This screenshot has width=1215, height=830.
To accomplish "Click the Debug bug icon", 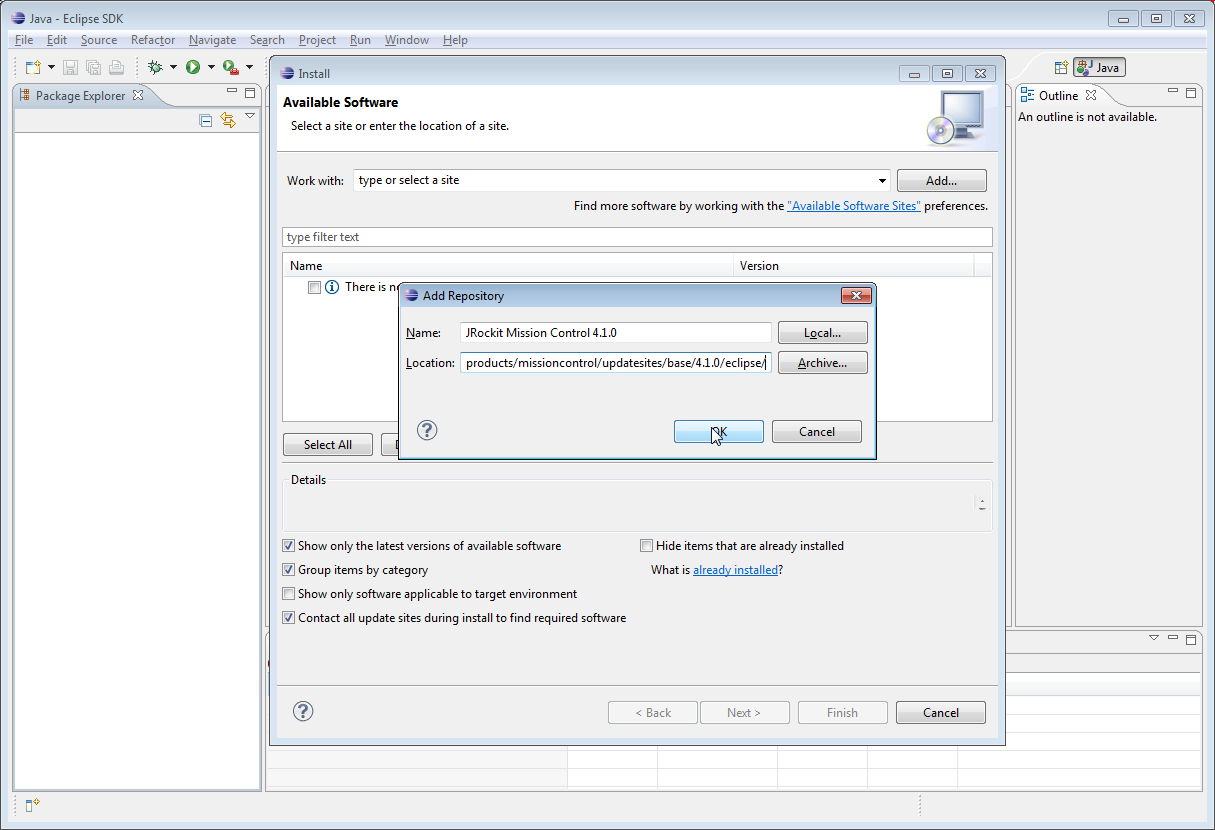I will coord(155,67).
